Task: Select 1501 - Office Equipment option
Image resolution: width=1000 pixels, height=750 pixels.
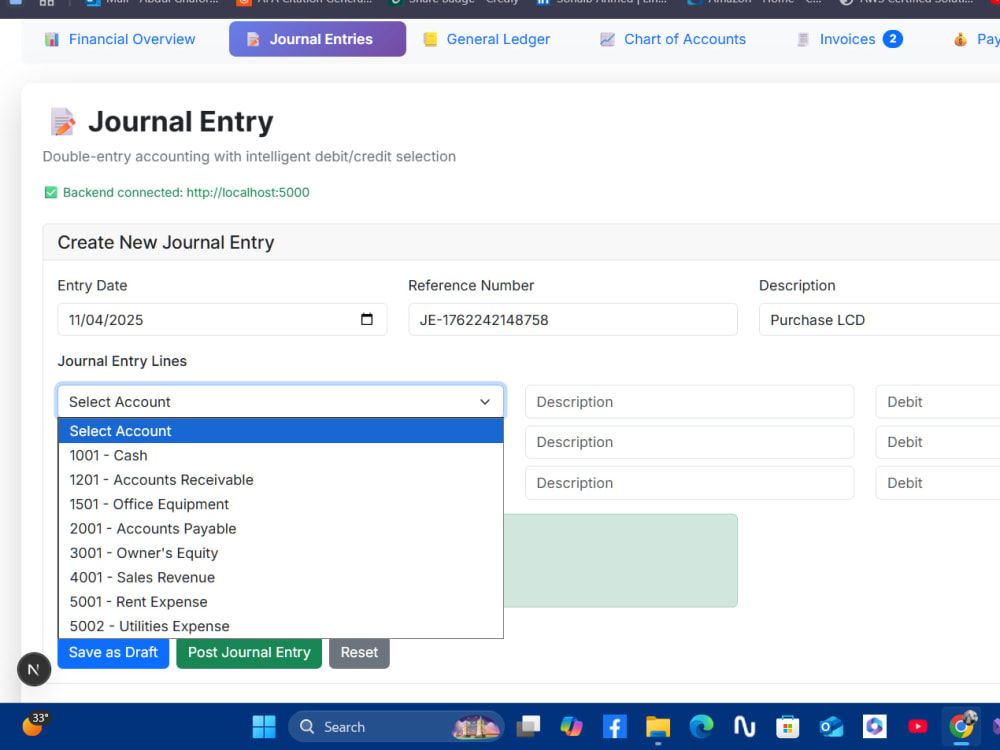Action: (281, 504)
